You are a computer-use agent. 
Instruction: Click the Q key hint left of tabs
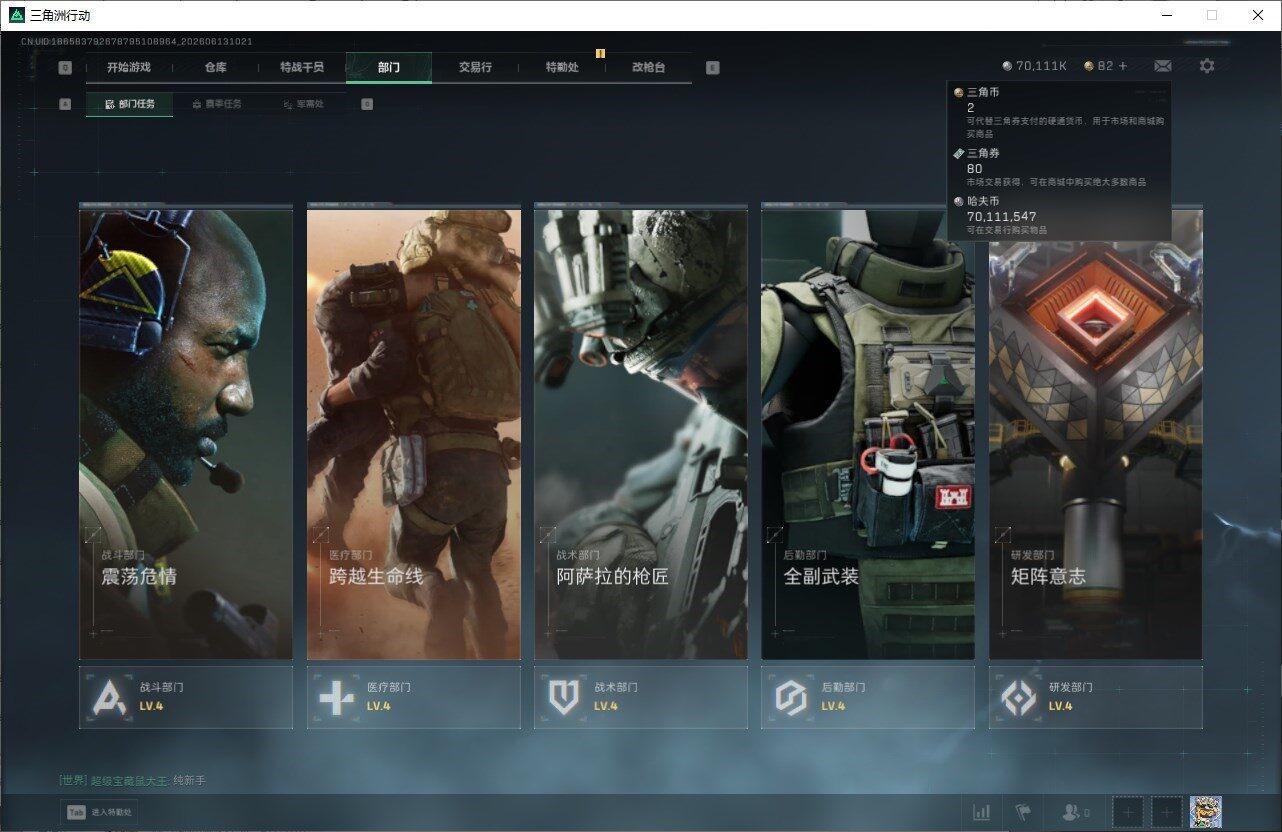(65, 68)
